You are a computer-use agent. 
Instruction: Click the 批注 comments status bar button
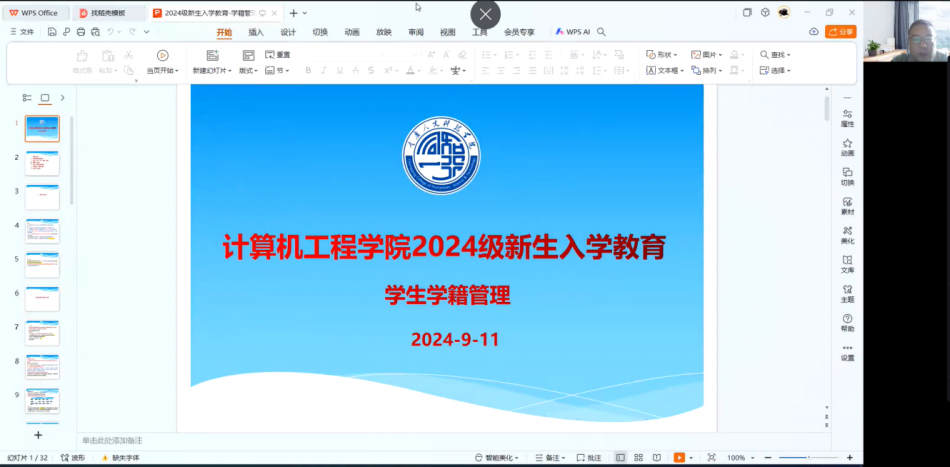tap(589, 458)
